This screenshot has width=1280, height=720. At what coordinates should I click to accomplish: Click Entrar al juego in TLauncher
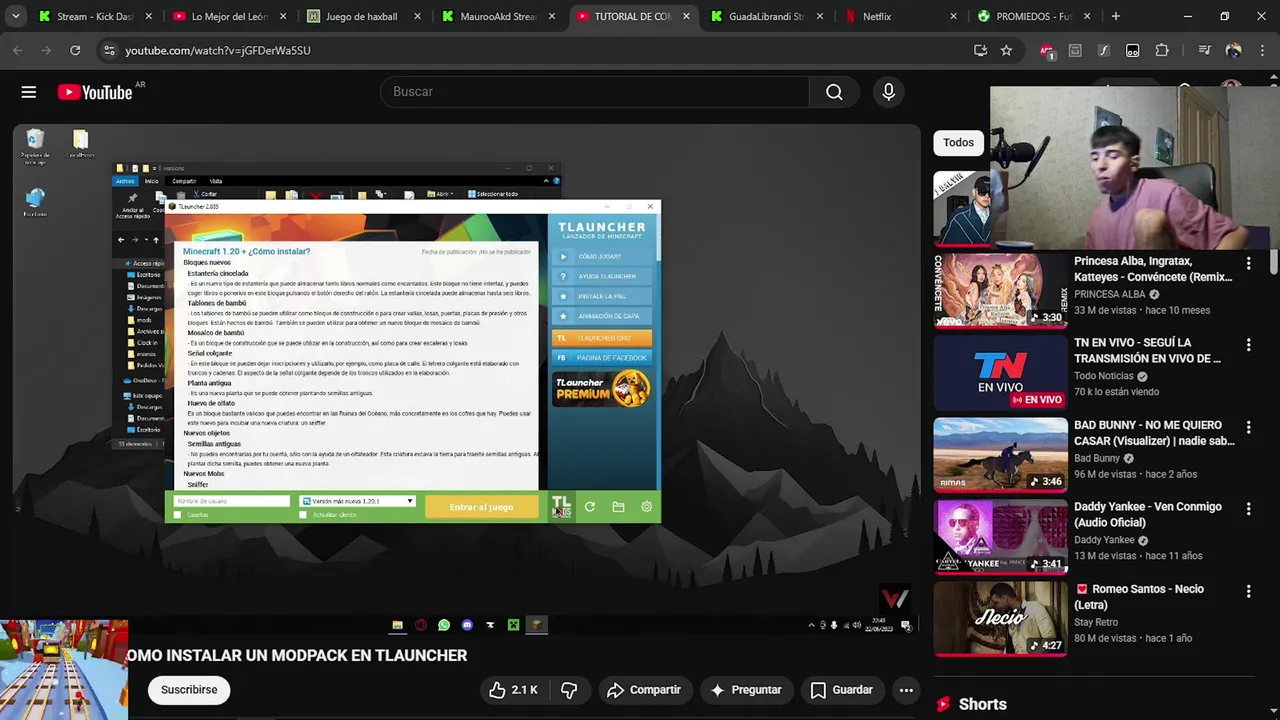pos(481,507)
